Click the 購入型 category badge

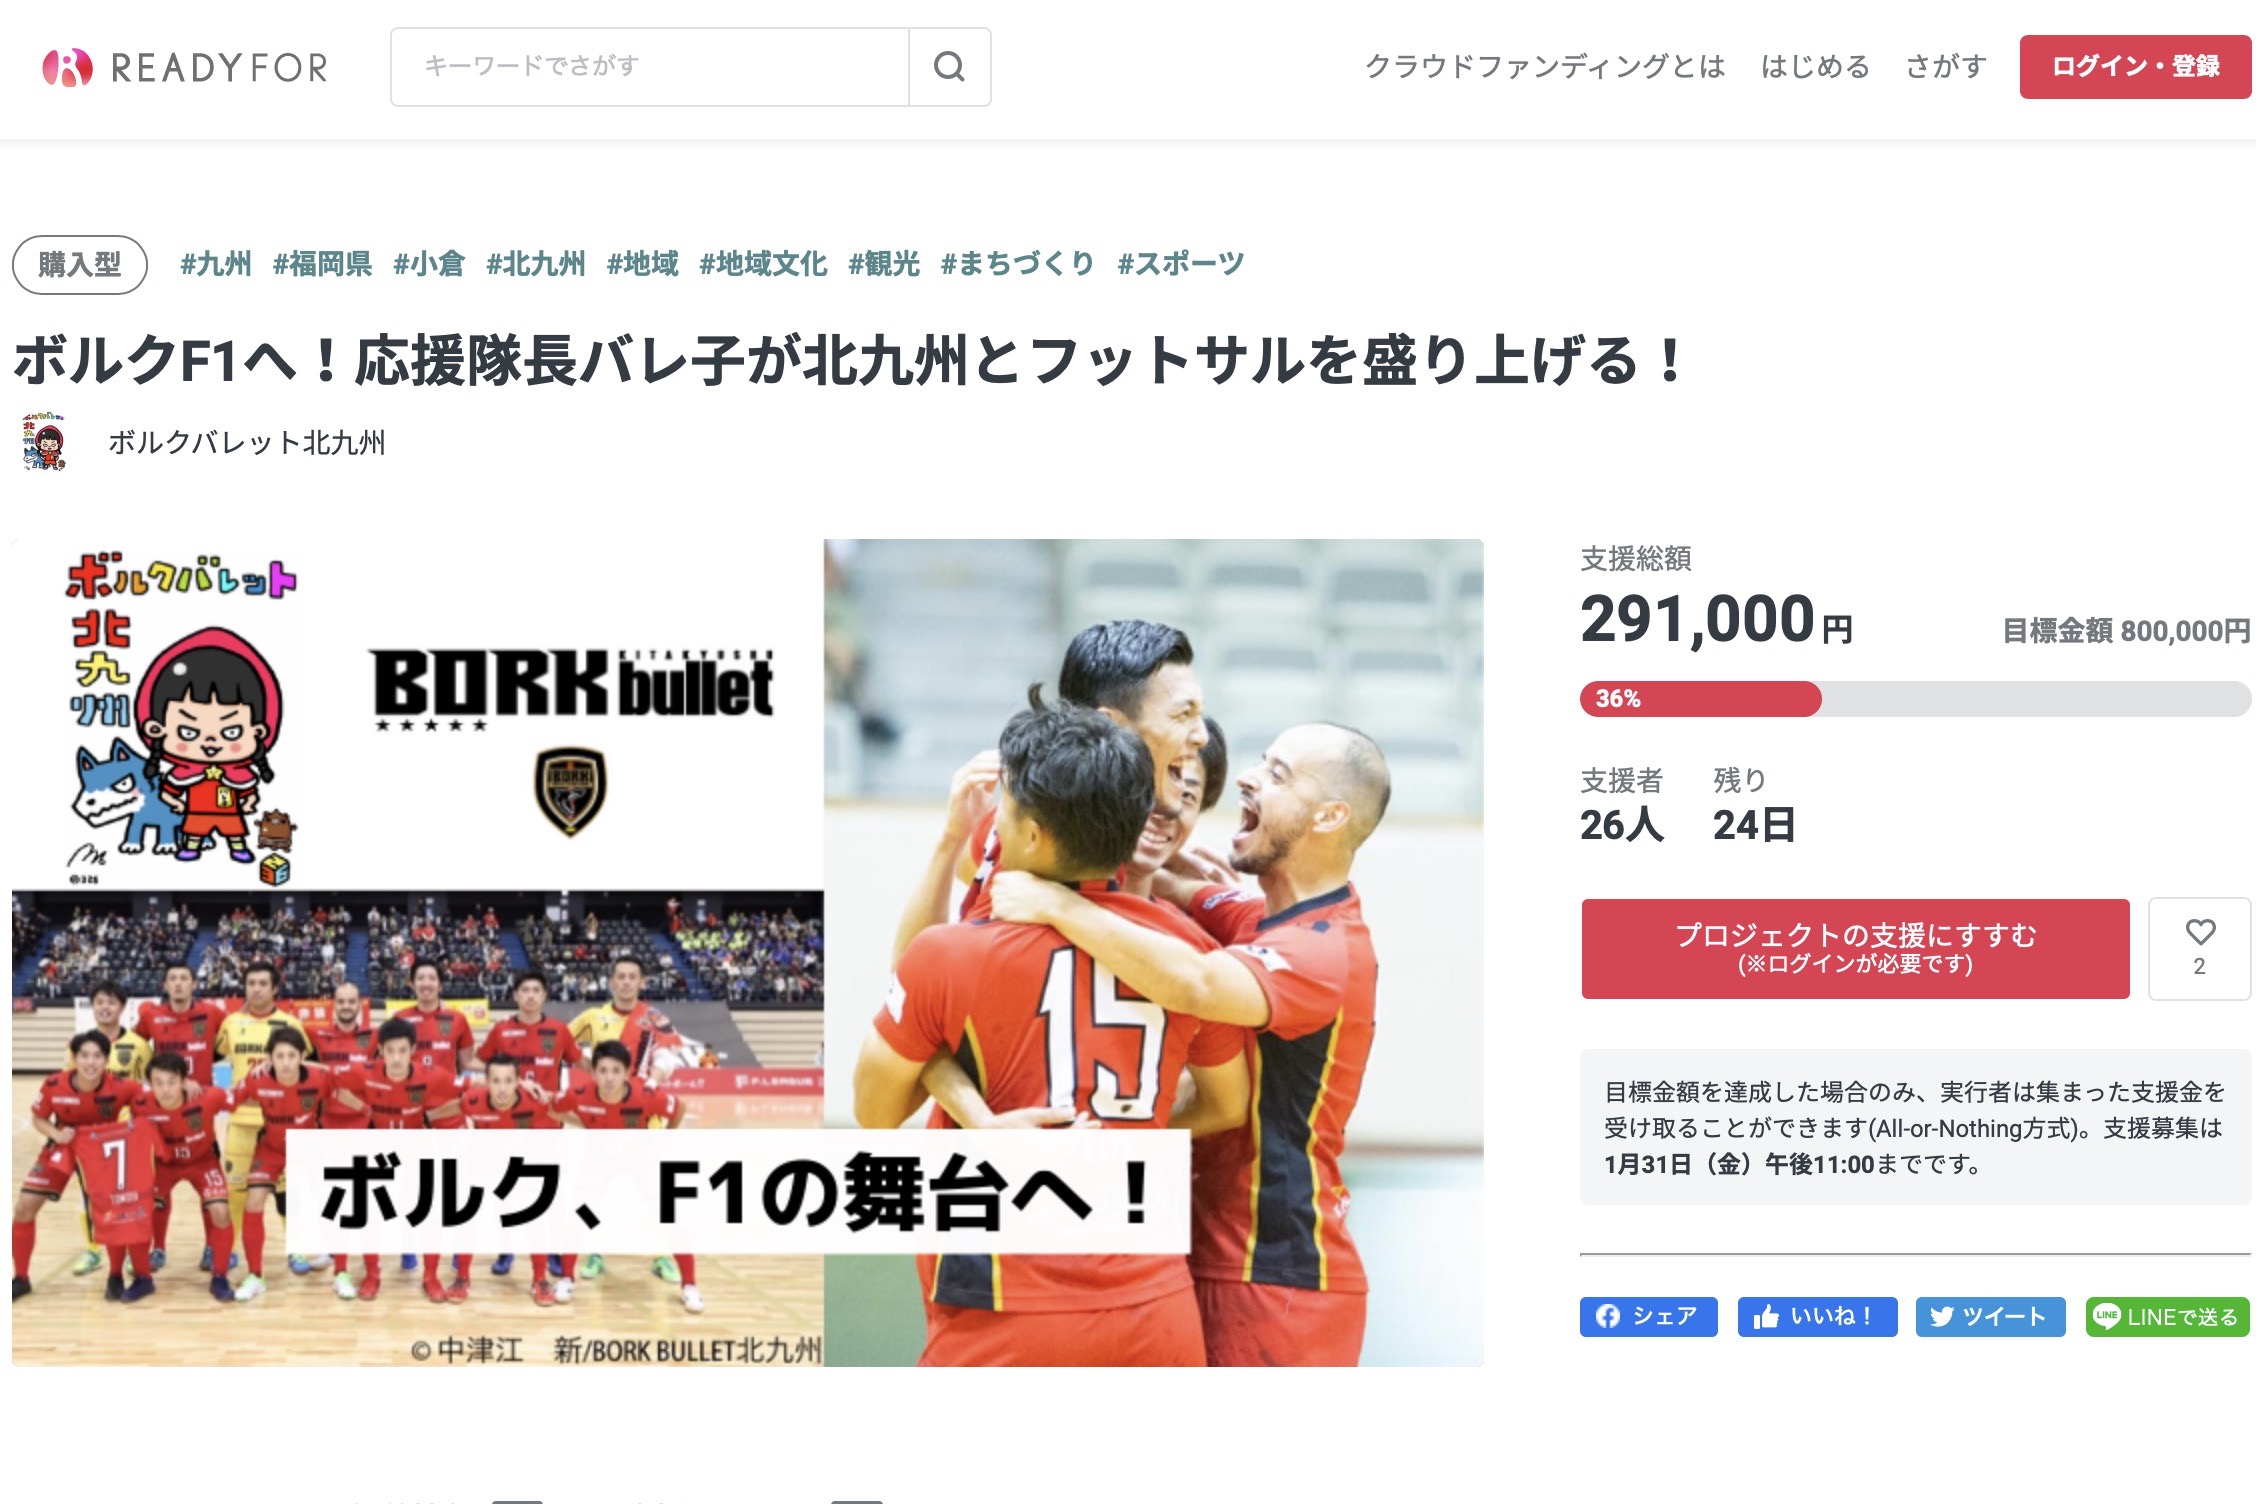80,264
